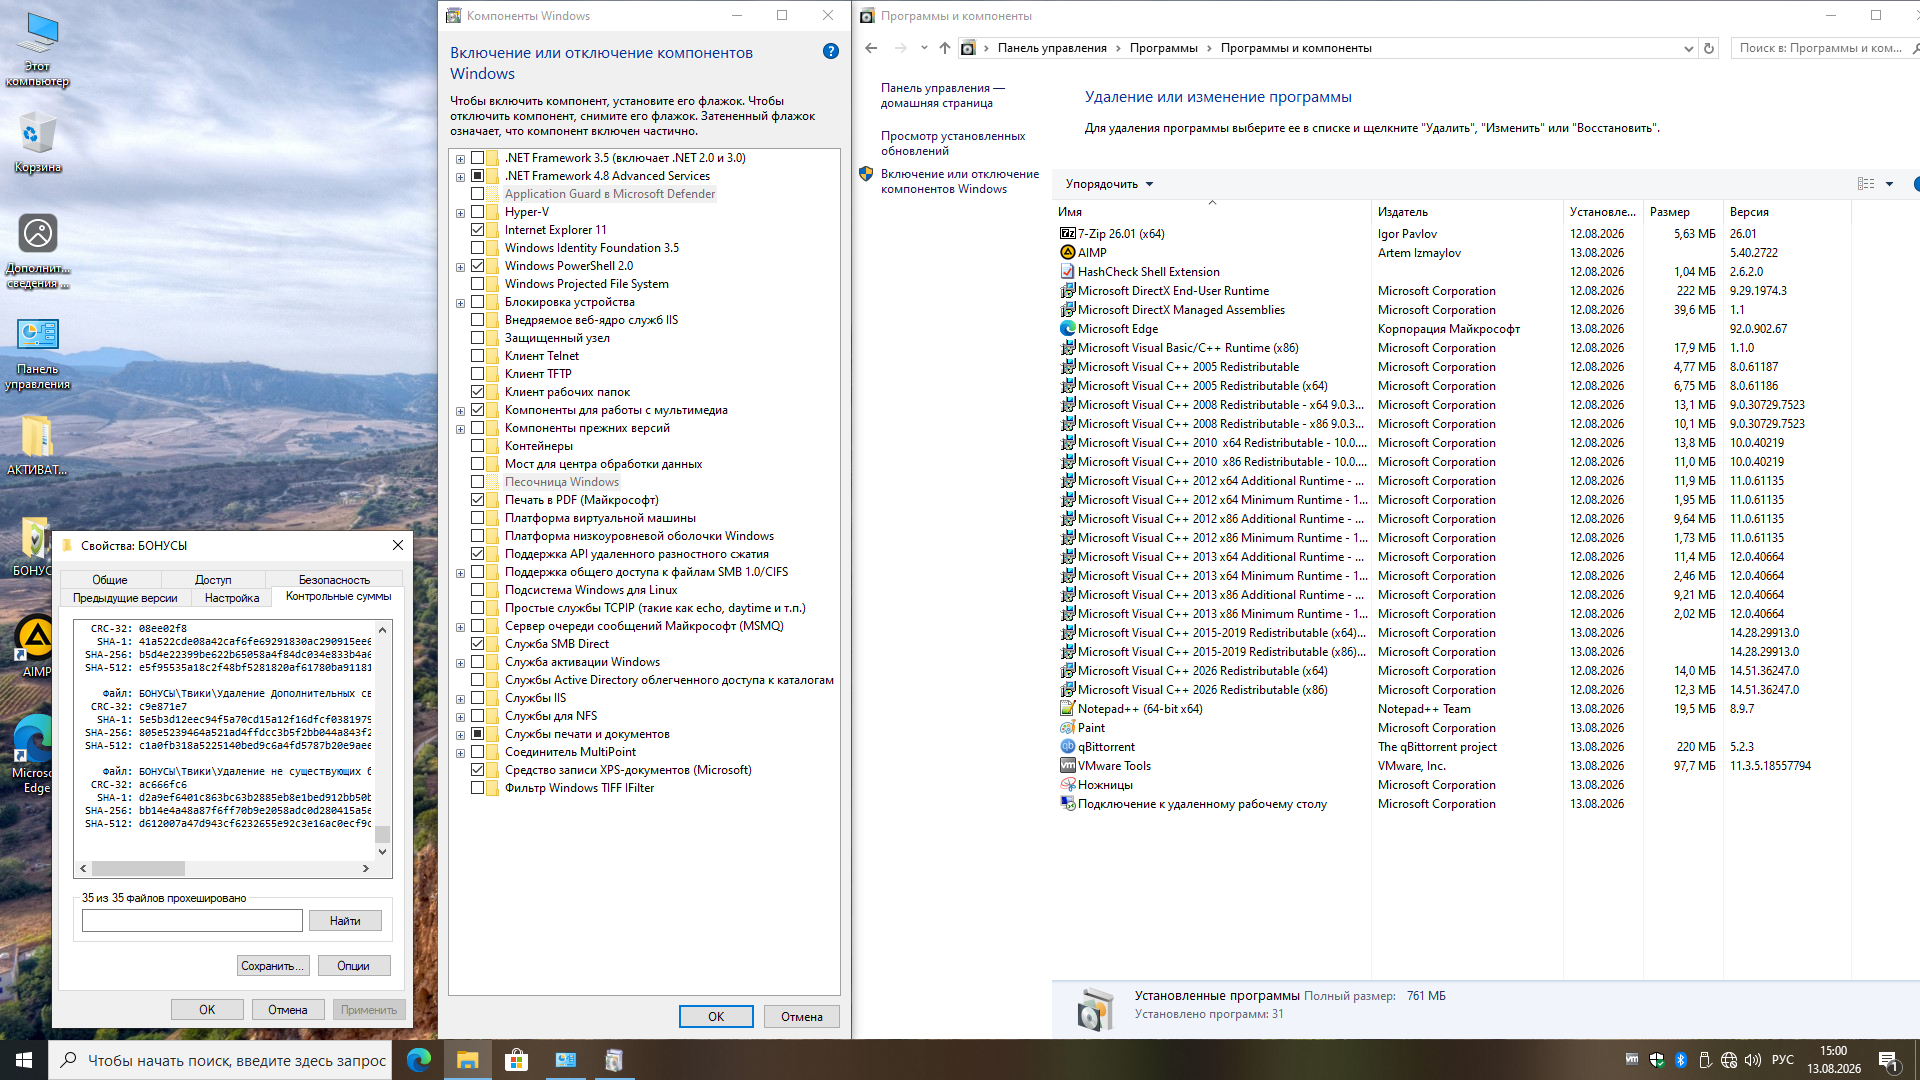Select the VMware Tools program icon
This screenshot has height=1080, width=1920.
tap(1067, 766)
